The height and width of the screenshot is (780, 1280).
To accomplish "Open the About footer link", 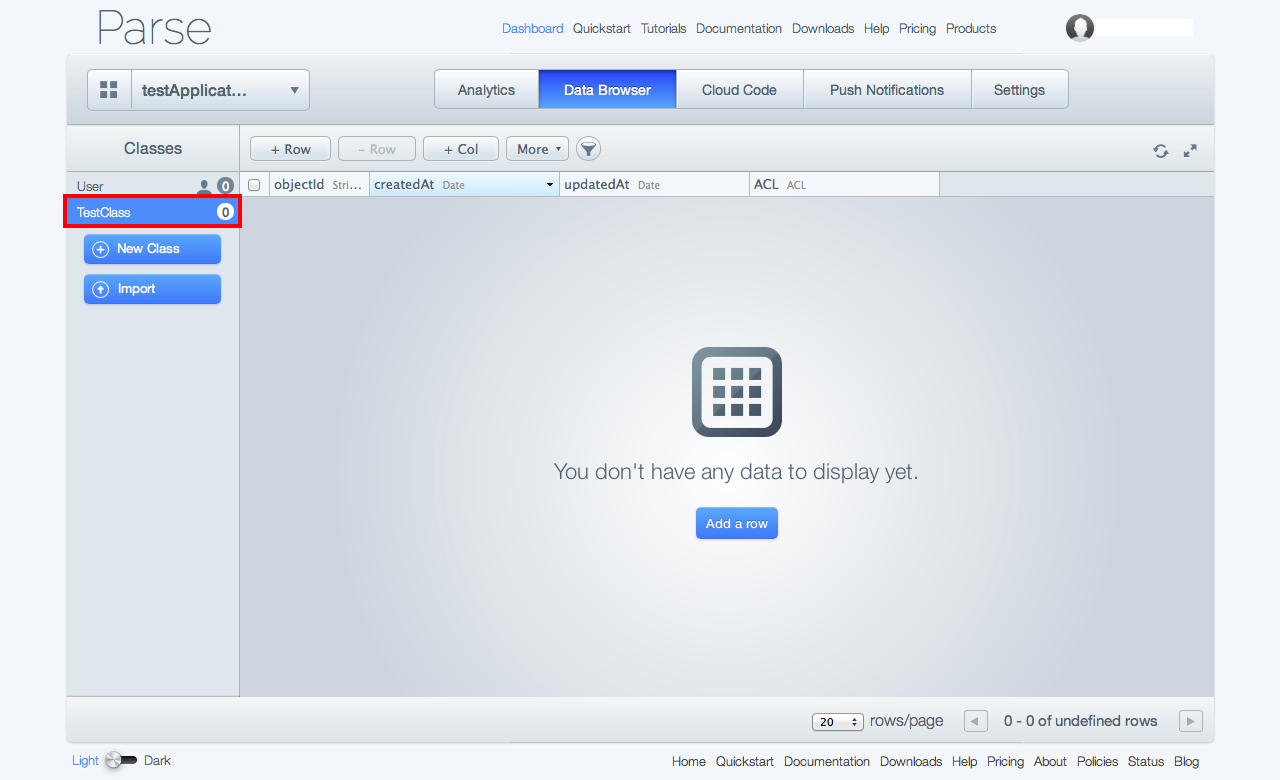I will 1050,761.
